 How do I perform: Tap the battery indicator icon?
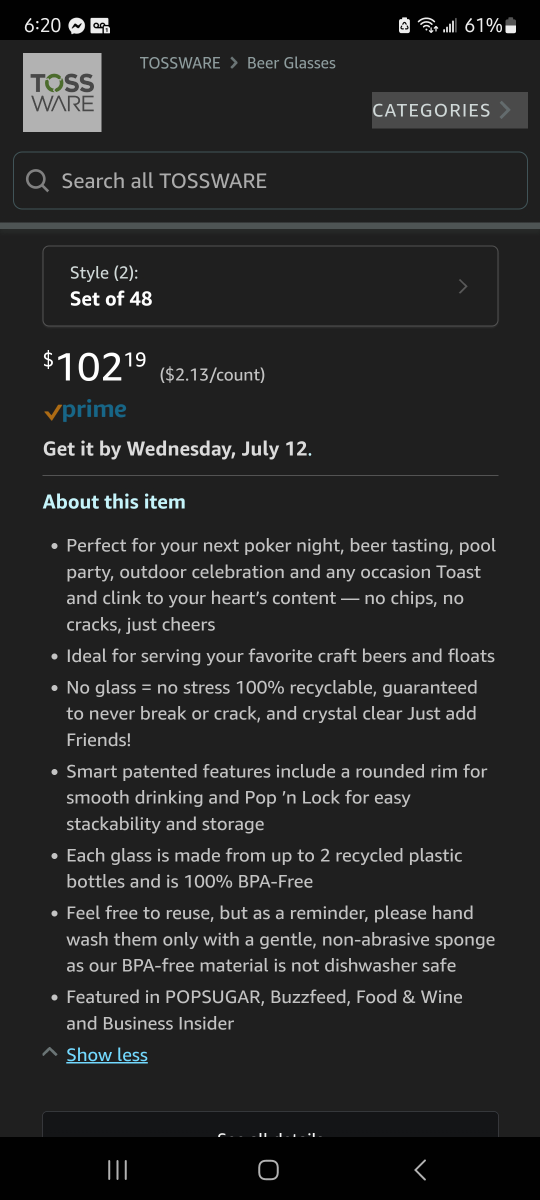511,26
